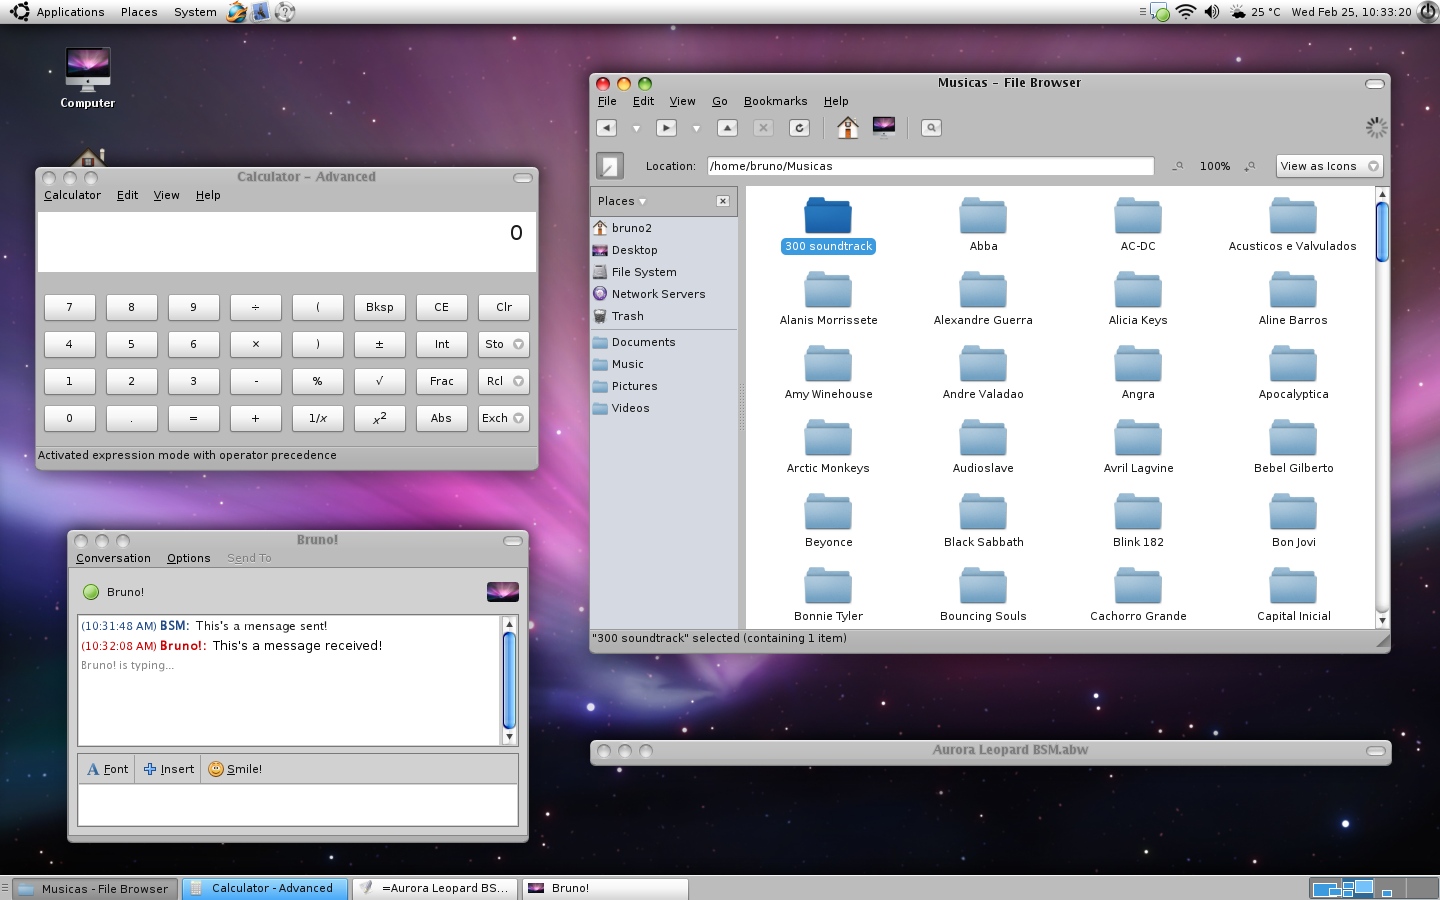Open forward history dropdown arrow
The image size is (1440, 900).
click(x=696, y=128)
